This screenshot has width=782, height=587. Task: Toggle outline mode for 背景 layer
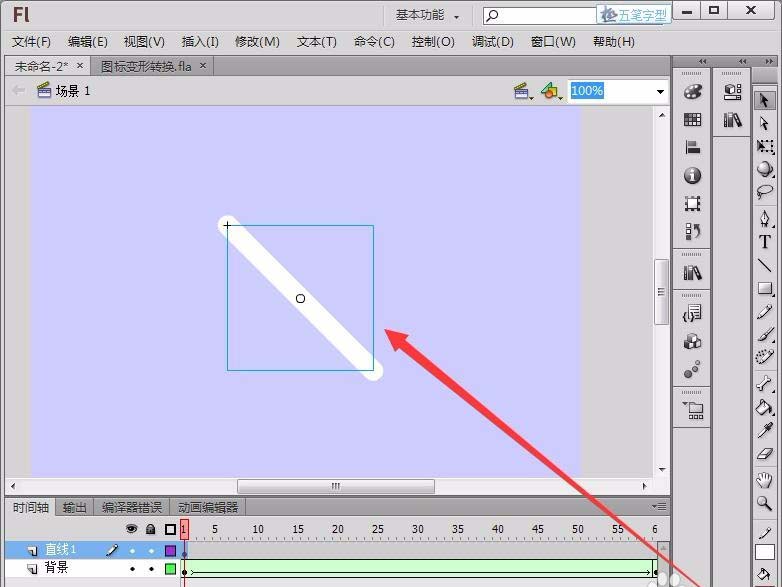click(171, 569)
